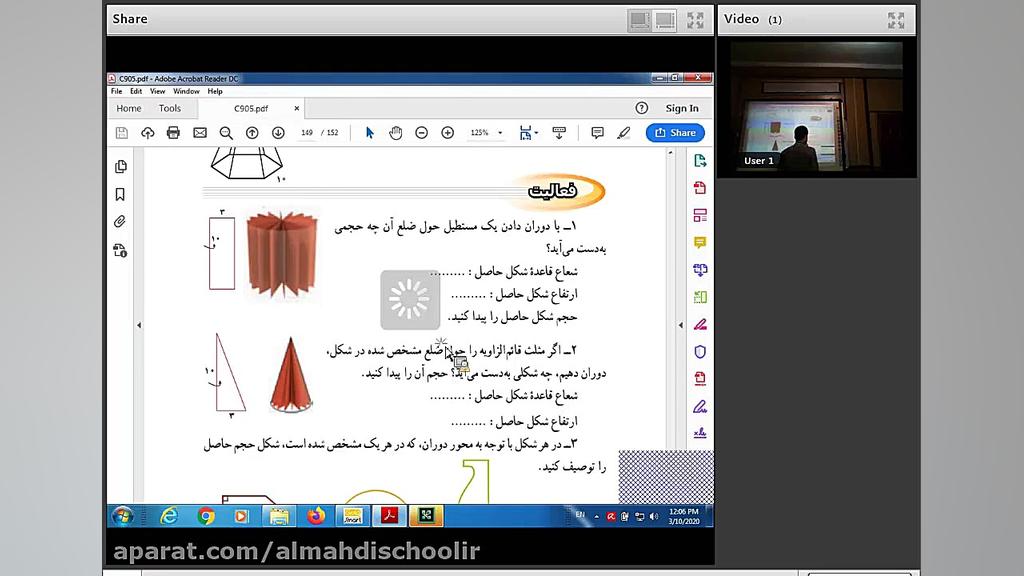This screenshot has height=576, width=1024.
Task: Select the Hand tool in Acrobat toolbar
Action: pos(396,132)
